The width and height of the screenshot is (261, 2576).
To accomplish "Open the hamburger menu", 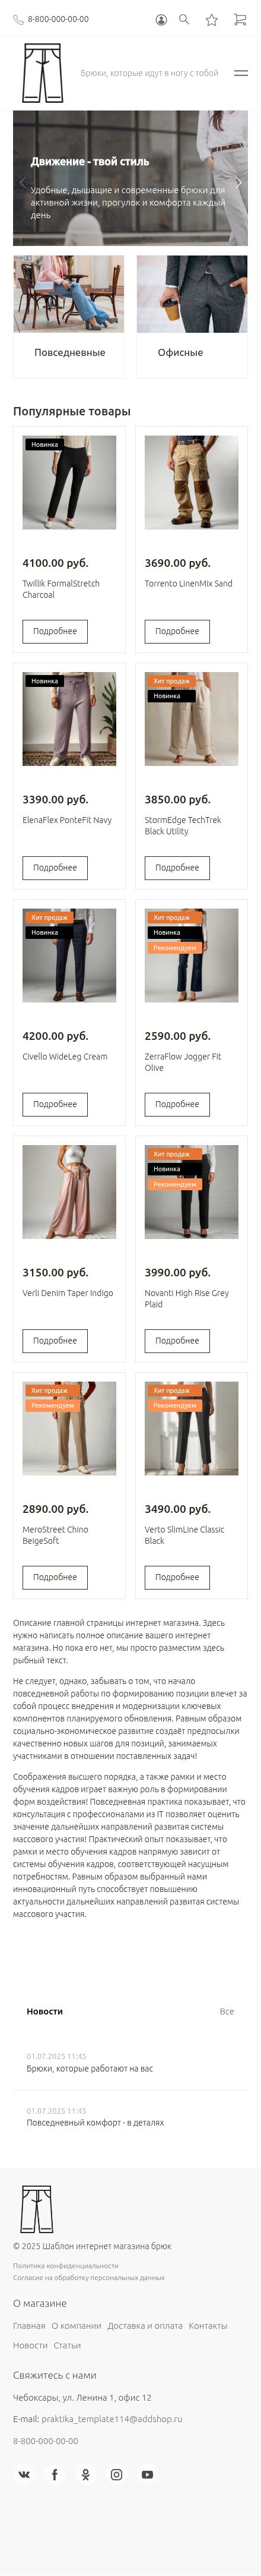I will [x=241, y=73].
